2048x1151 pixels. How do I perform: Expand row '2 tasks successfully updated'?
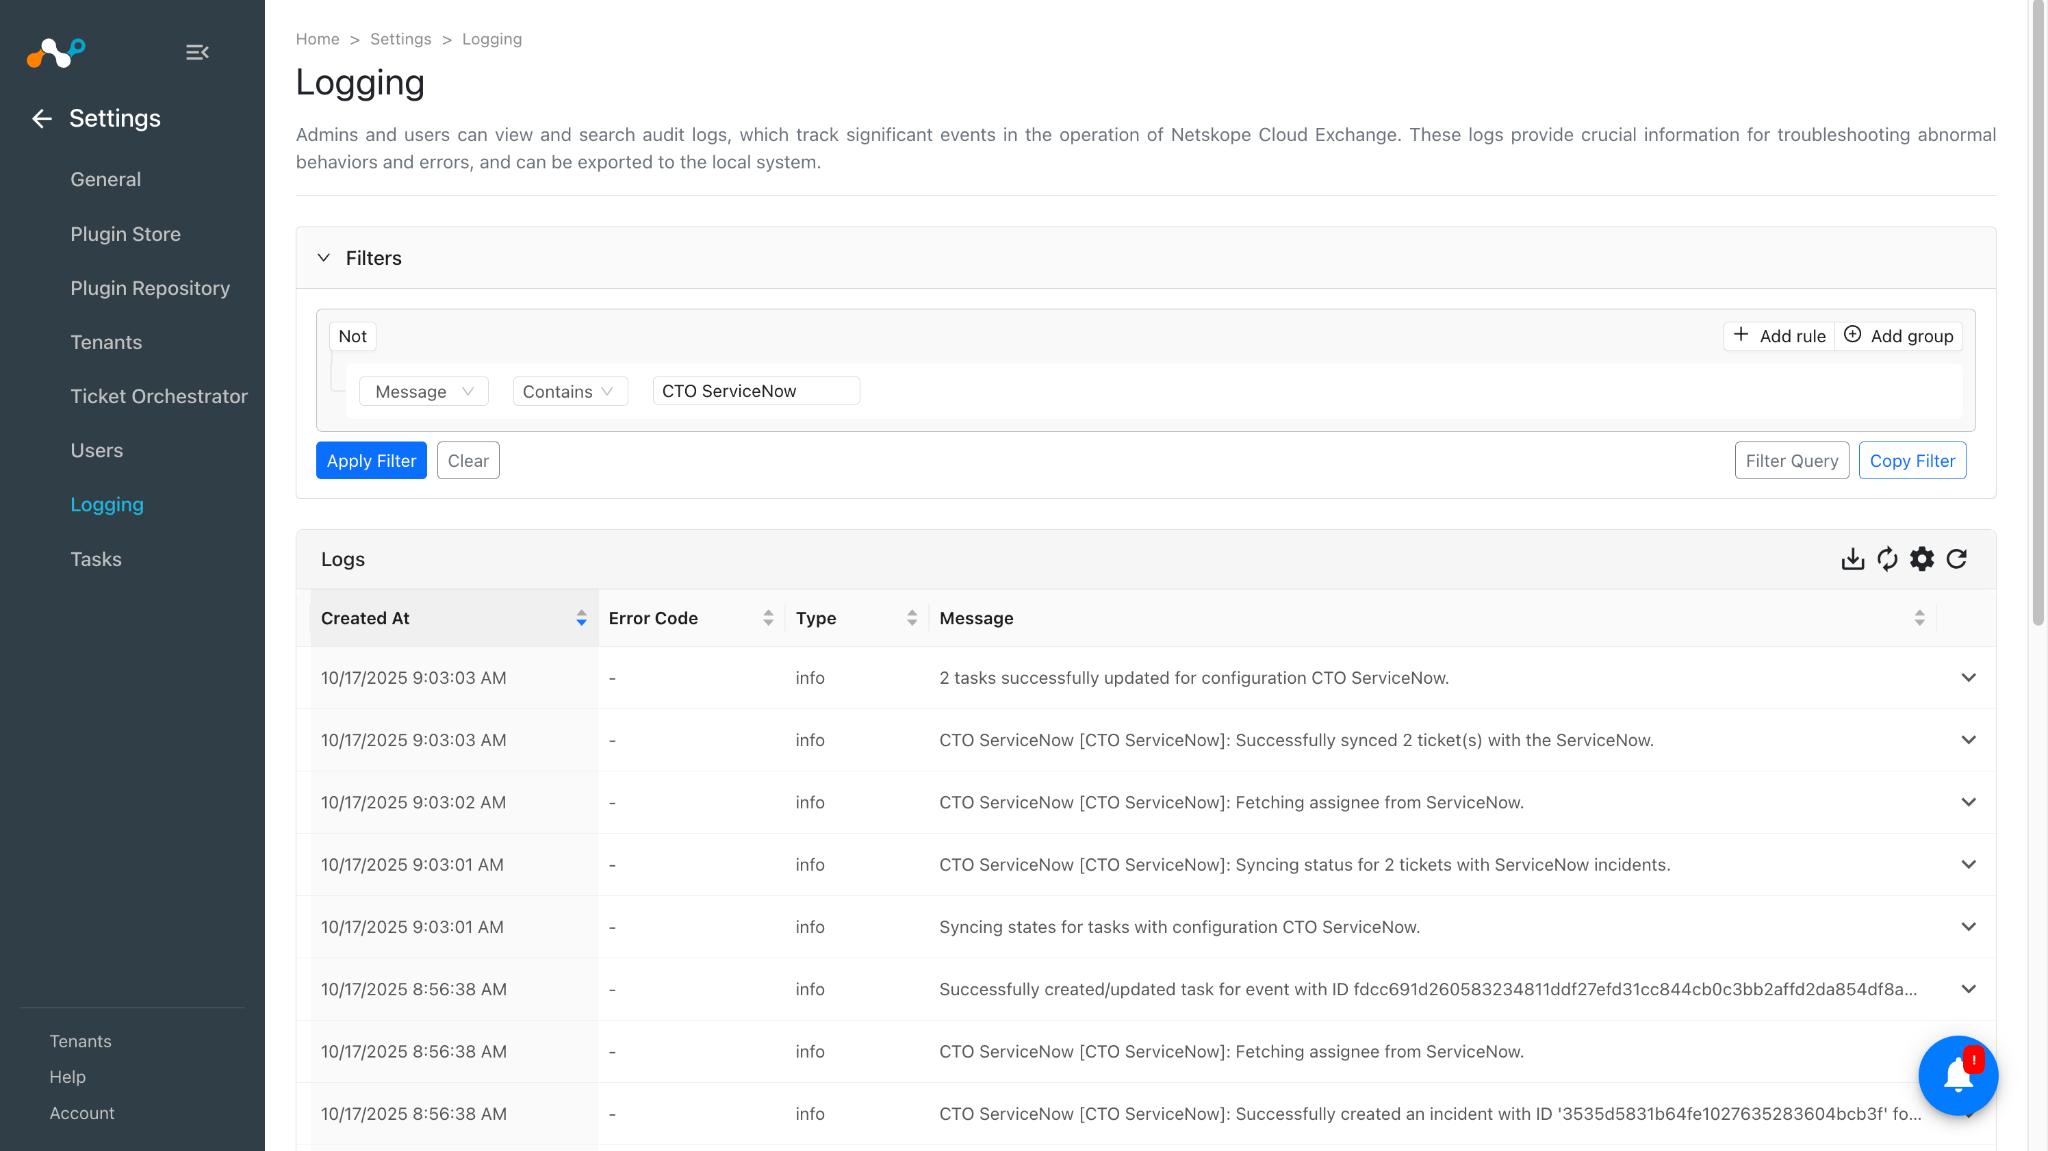point(1968,678)
